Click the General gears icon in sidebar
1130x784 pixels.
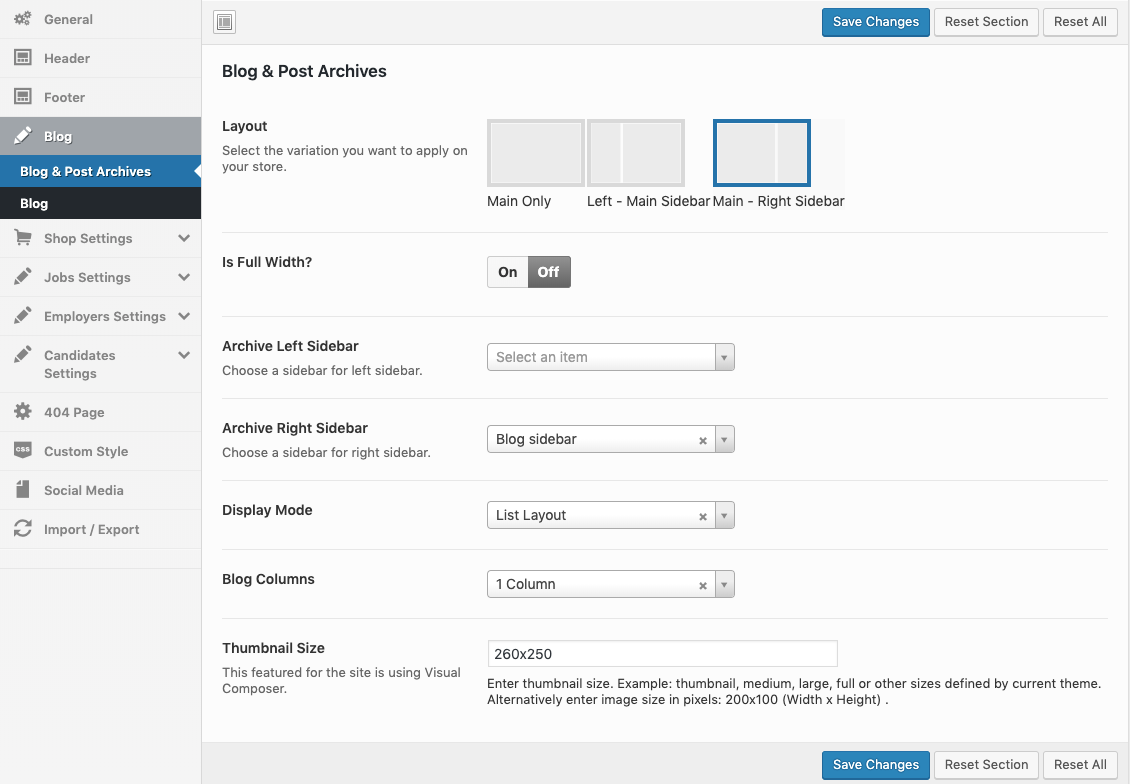click(22, 19)
